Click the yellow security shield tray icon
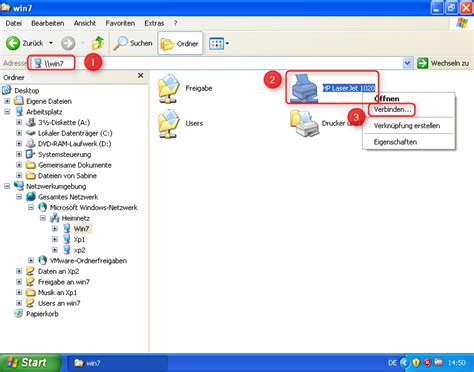Viewport: 474px width, 372px height. click(x=416, y=363)
